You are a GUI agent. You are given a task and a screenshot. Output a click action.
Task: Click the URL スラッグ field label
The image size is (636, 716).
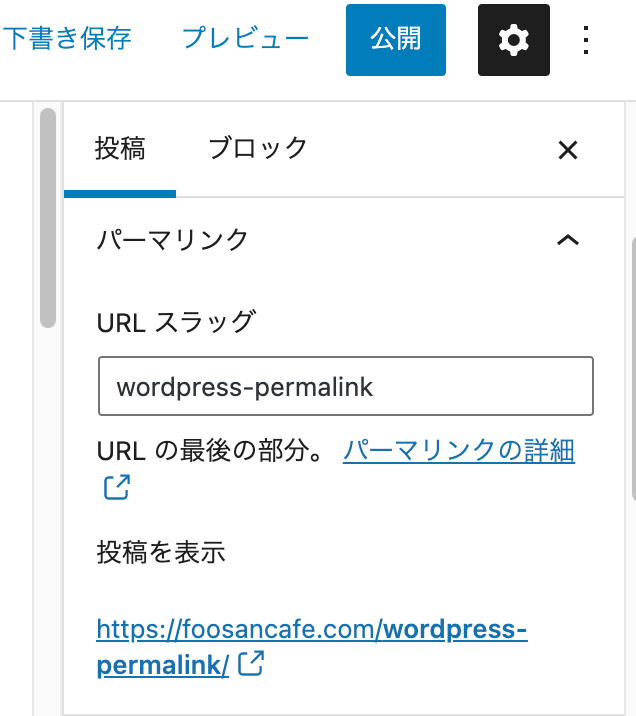(x=175, y=322)
